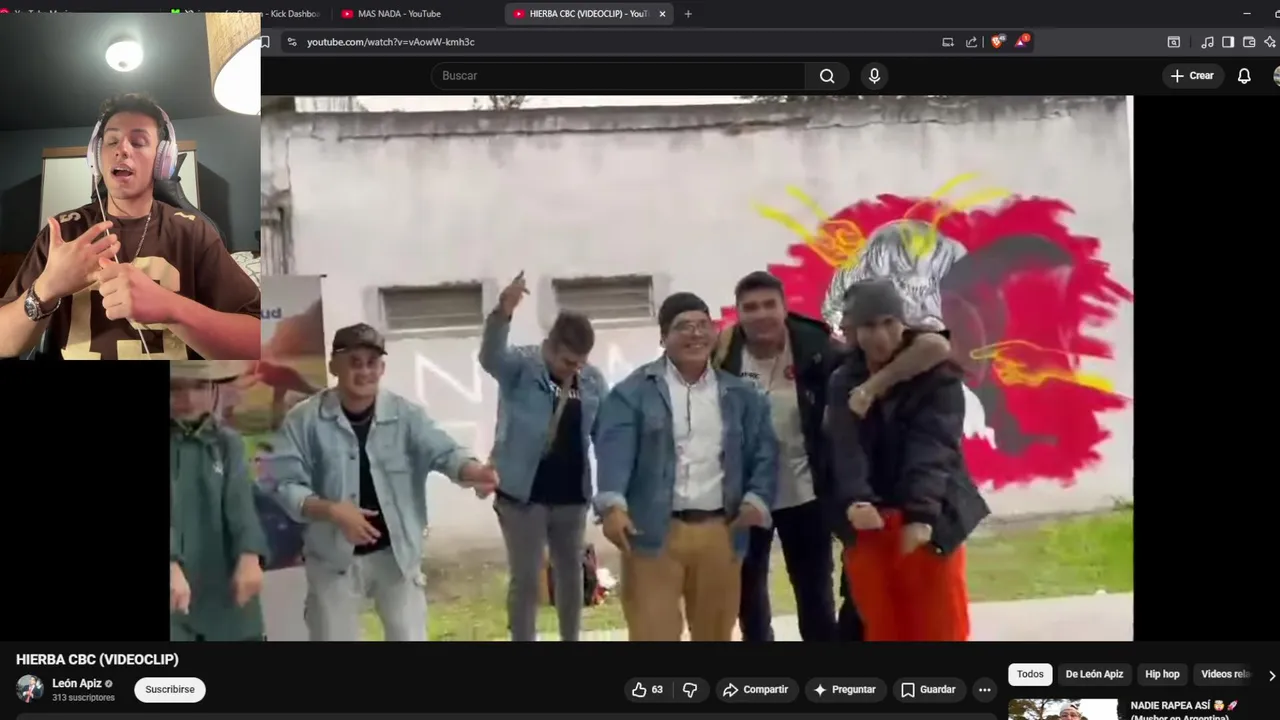Open the Brave Shields lion icon
Screen dimensions: 1280x720
[998, 41]
